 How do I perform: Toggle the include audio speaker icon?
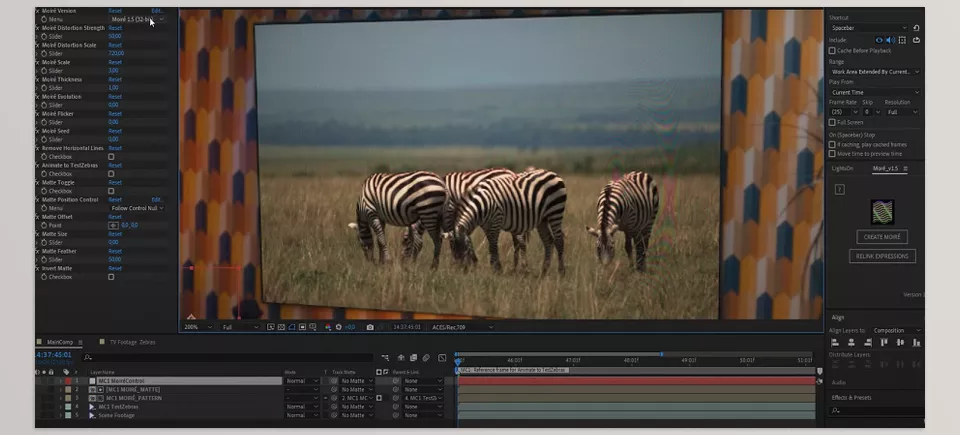(x=890, y=40)
